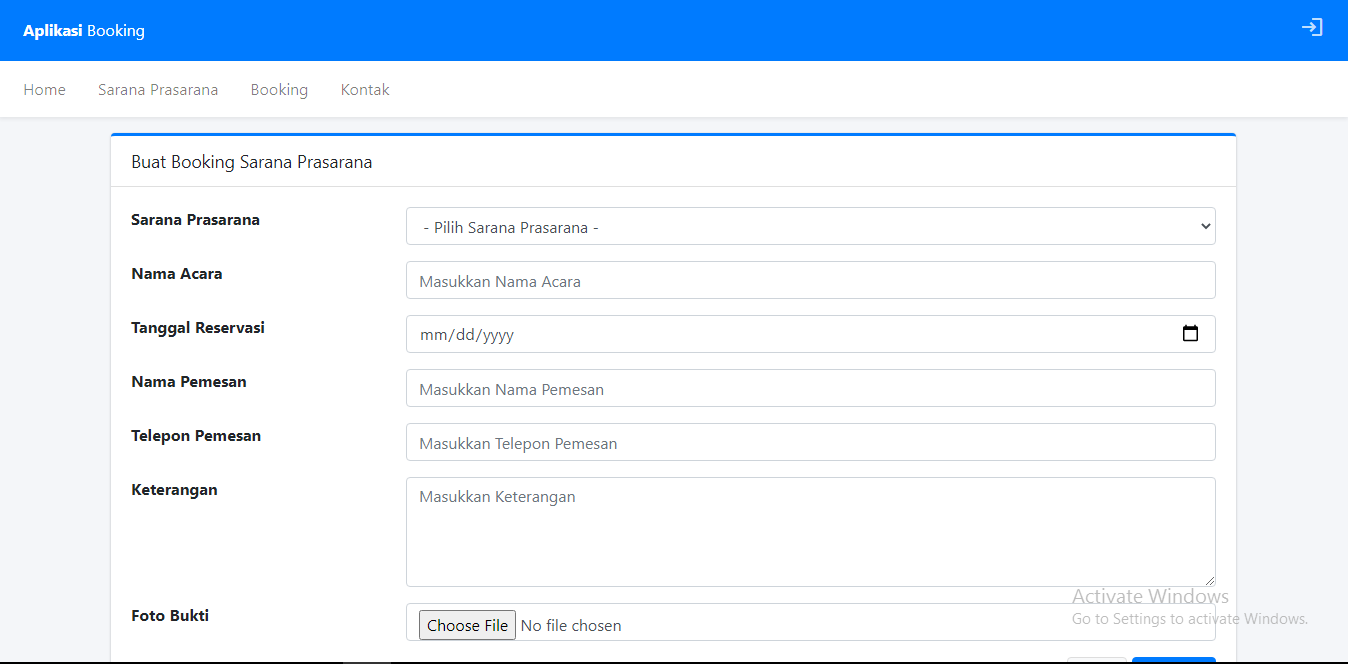Click the Sarana Prasarana form label
Screen dimensions: 1348x664
tap(195, 220)
